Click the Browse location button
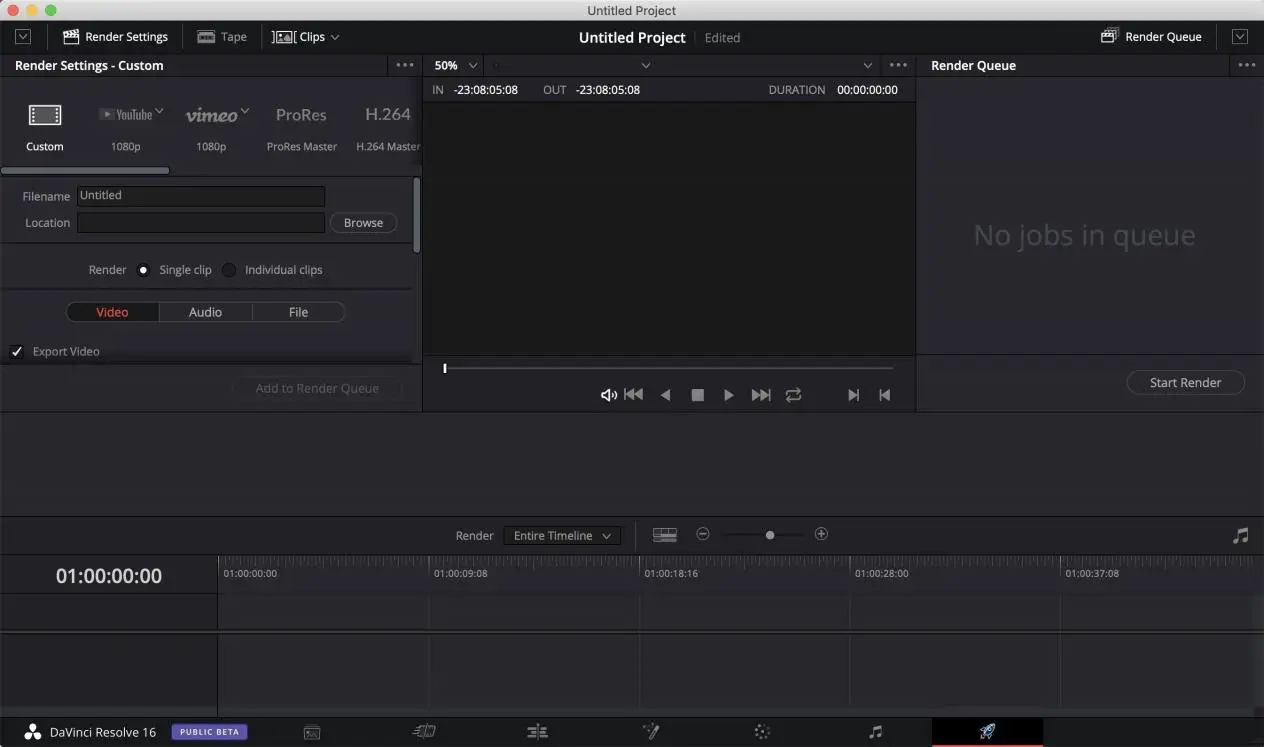The height and width of the screenshot is (747, 1264). (x=363, y=223)
